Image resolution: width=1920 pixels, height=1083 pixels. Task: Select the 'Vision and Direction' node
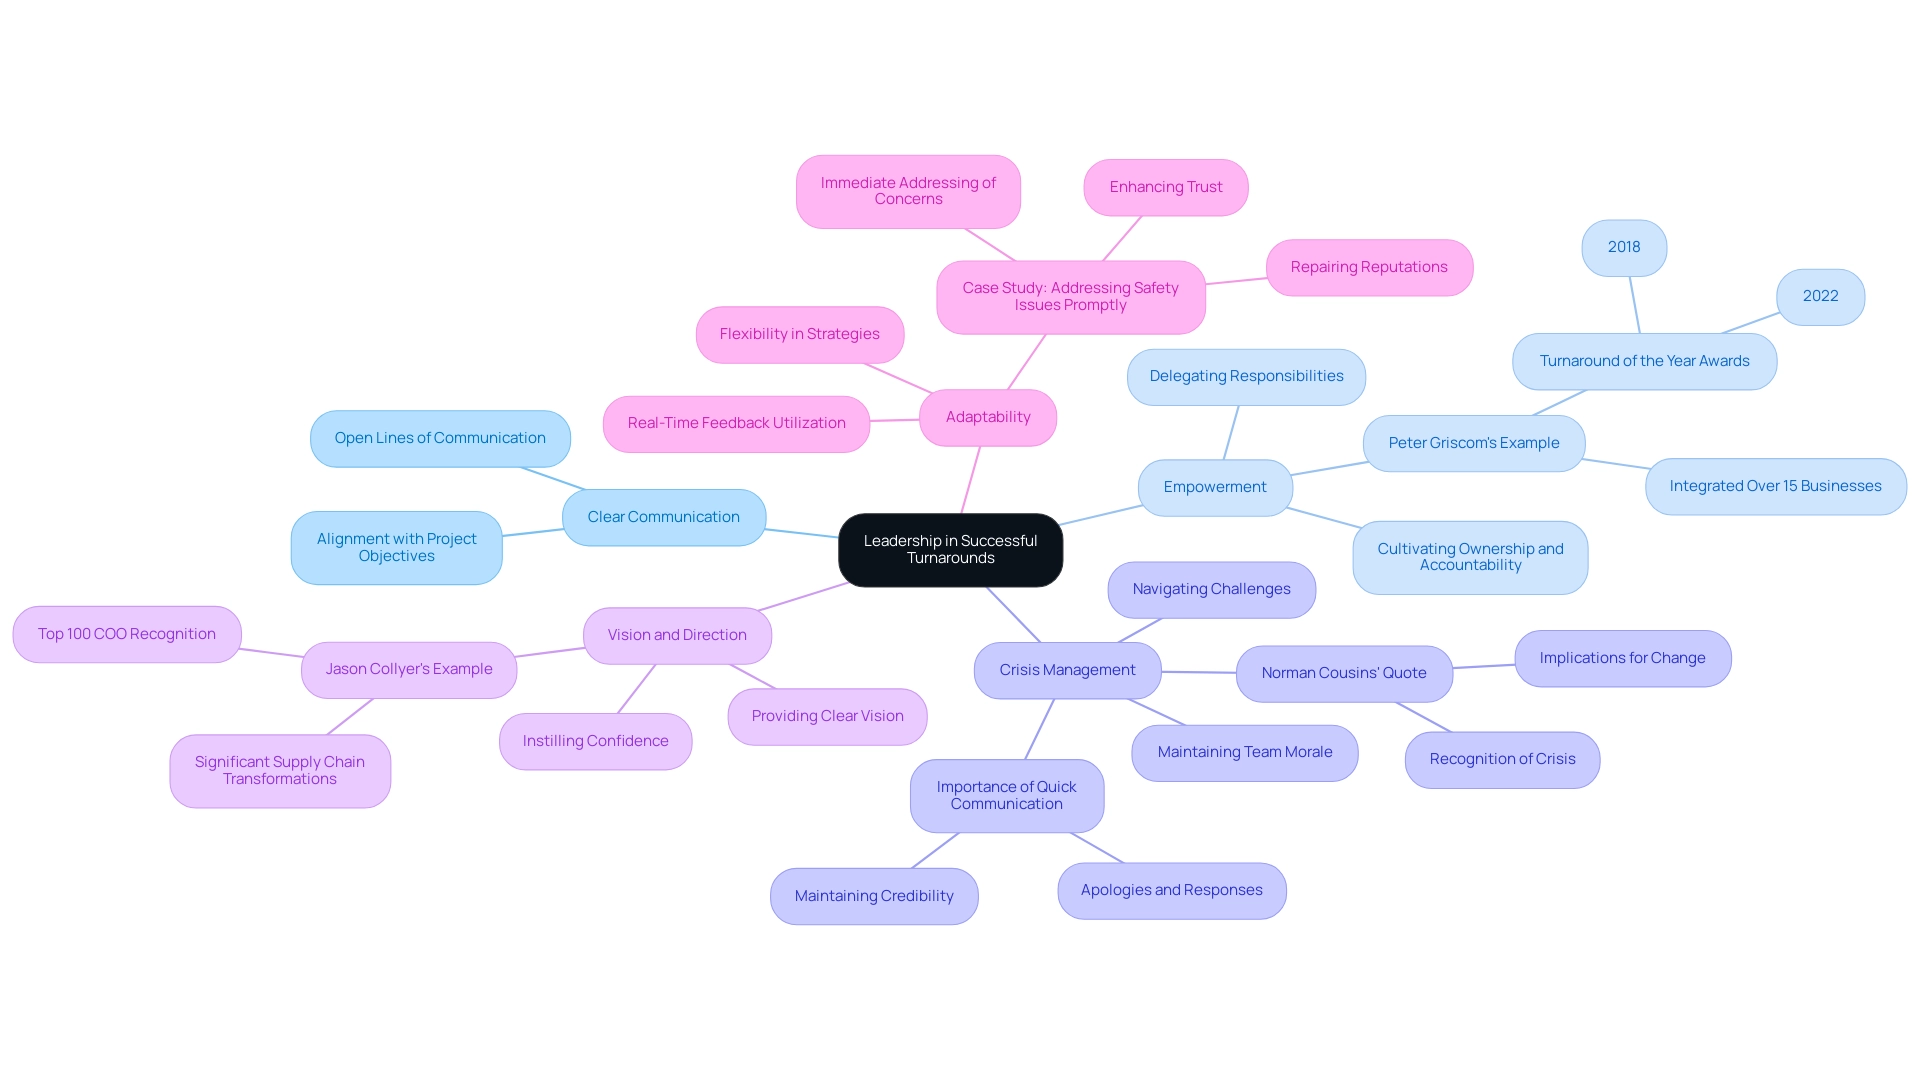(676, 634)
